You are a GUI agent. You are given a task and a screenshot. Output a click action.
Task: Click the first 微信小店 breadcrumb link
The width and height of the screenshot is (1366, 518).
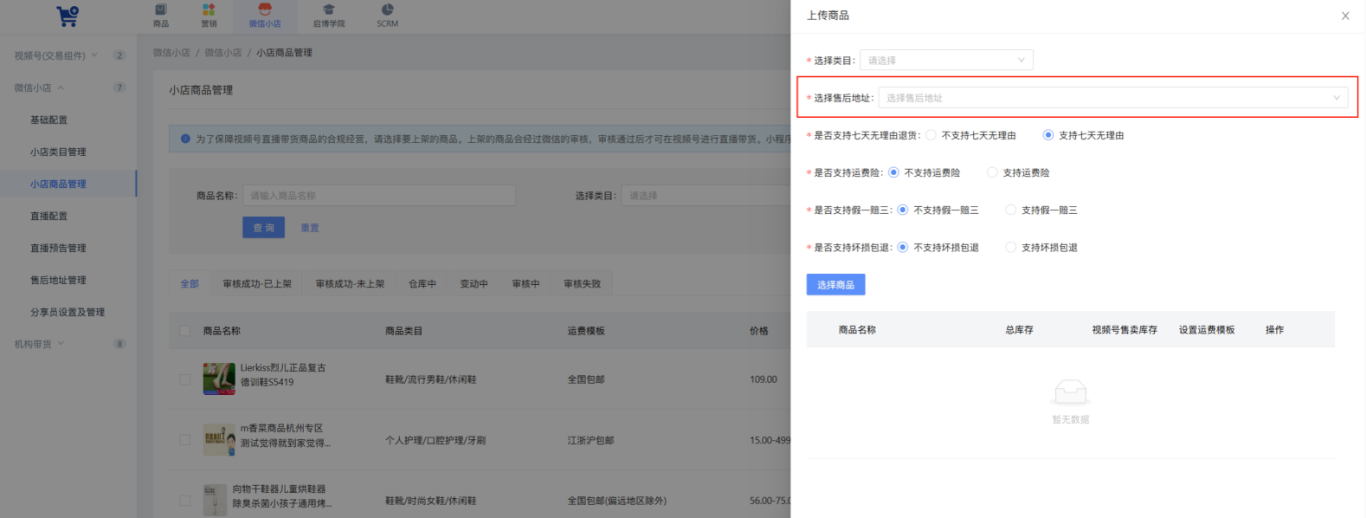click(171, 52)
